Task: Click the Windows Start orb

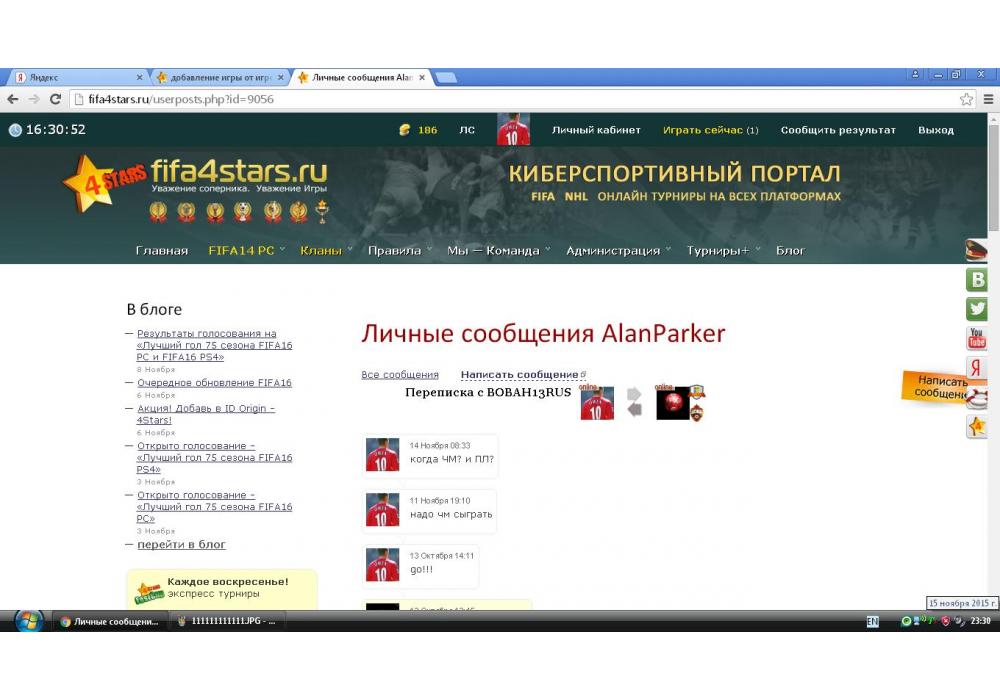Action: coord(29,620)
